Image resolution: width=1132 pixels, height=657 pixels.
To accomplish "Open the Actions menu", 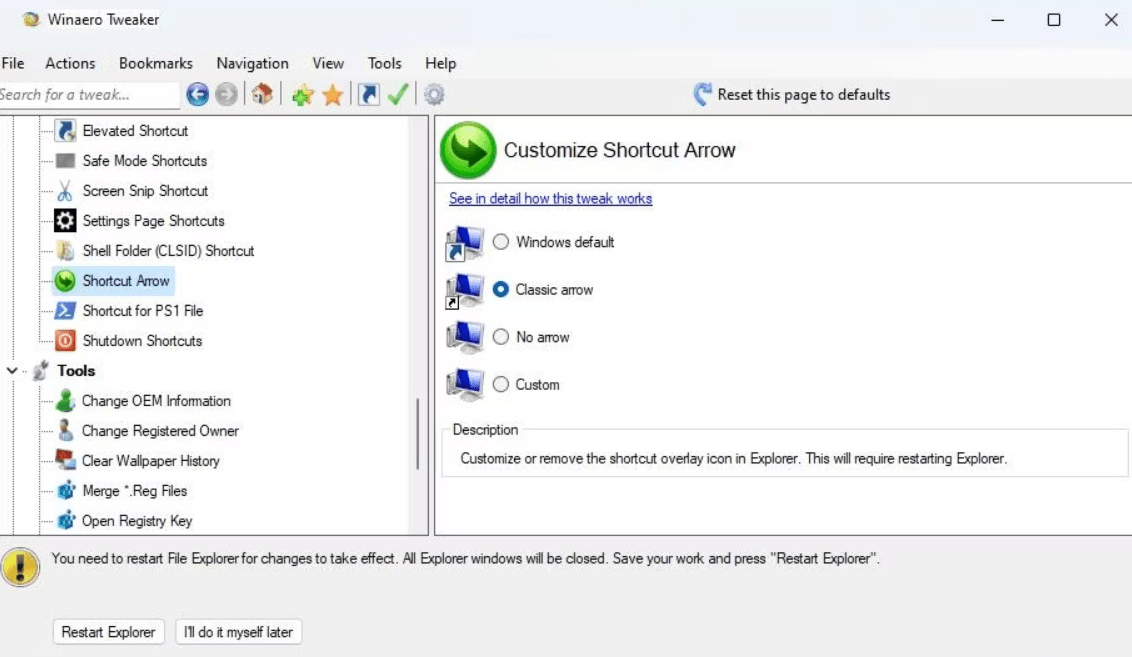I will tap(70, 64).
